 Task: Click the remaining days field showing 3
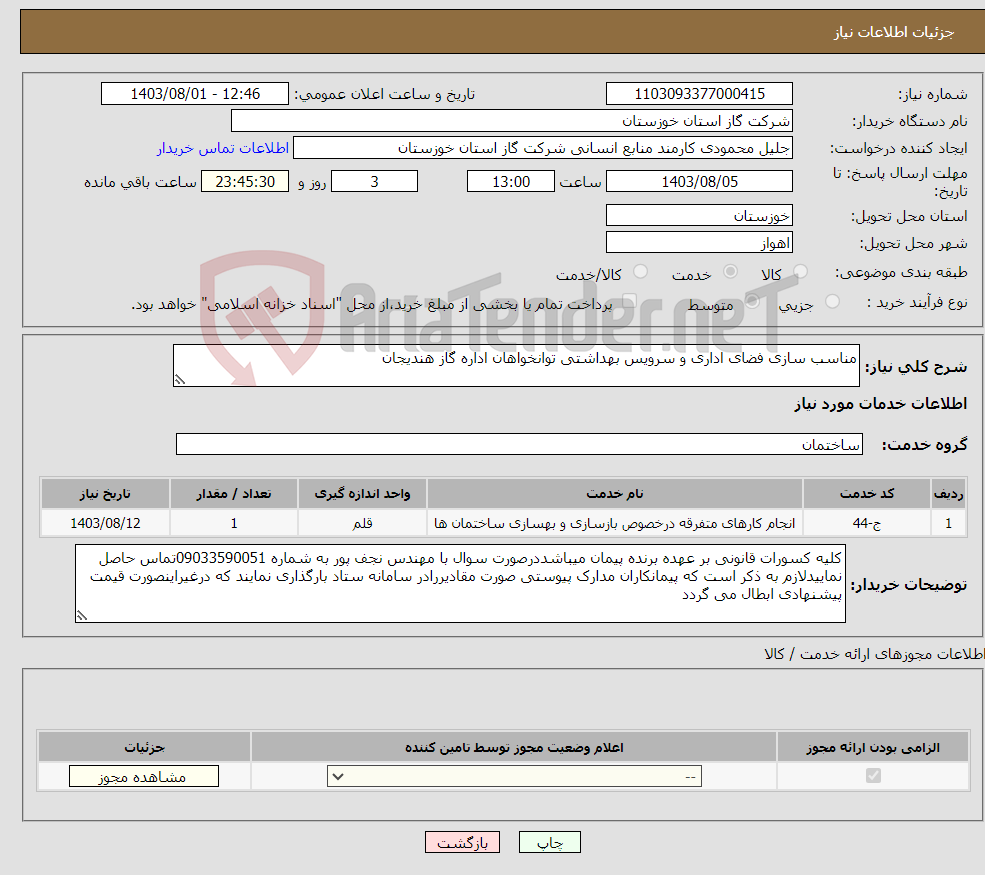click(x=374, y=182)
